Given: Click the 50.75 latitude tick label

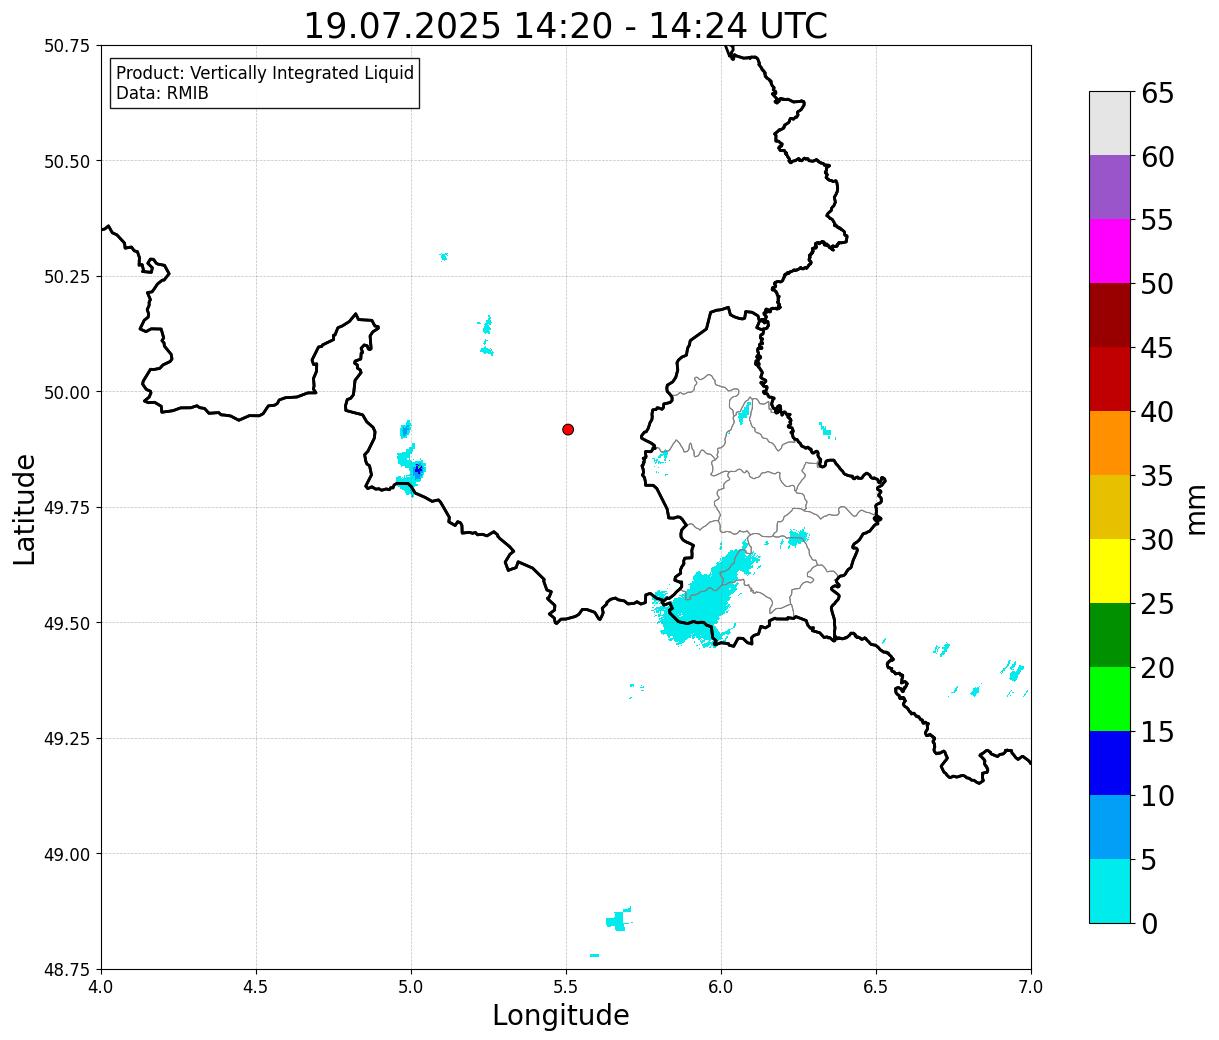Looking at the screenshot, I should point(67,46).
